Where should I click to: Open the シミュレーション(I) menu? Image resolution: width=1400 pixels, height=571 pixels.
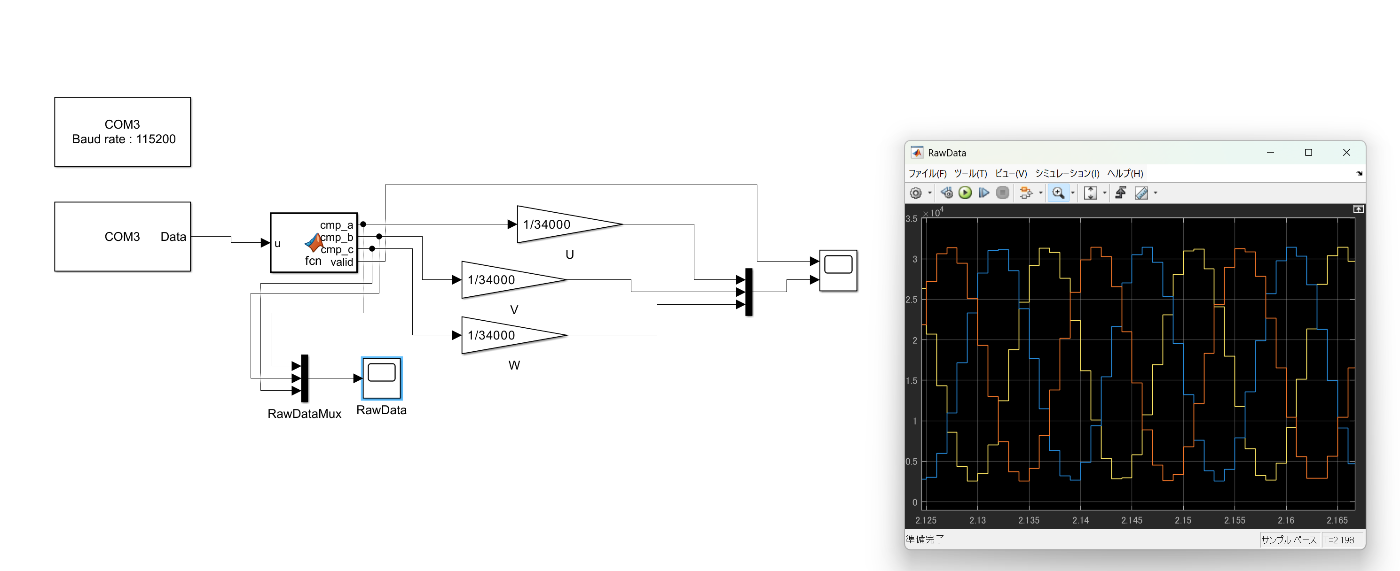click(x=1067, y=174)
